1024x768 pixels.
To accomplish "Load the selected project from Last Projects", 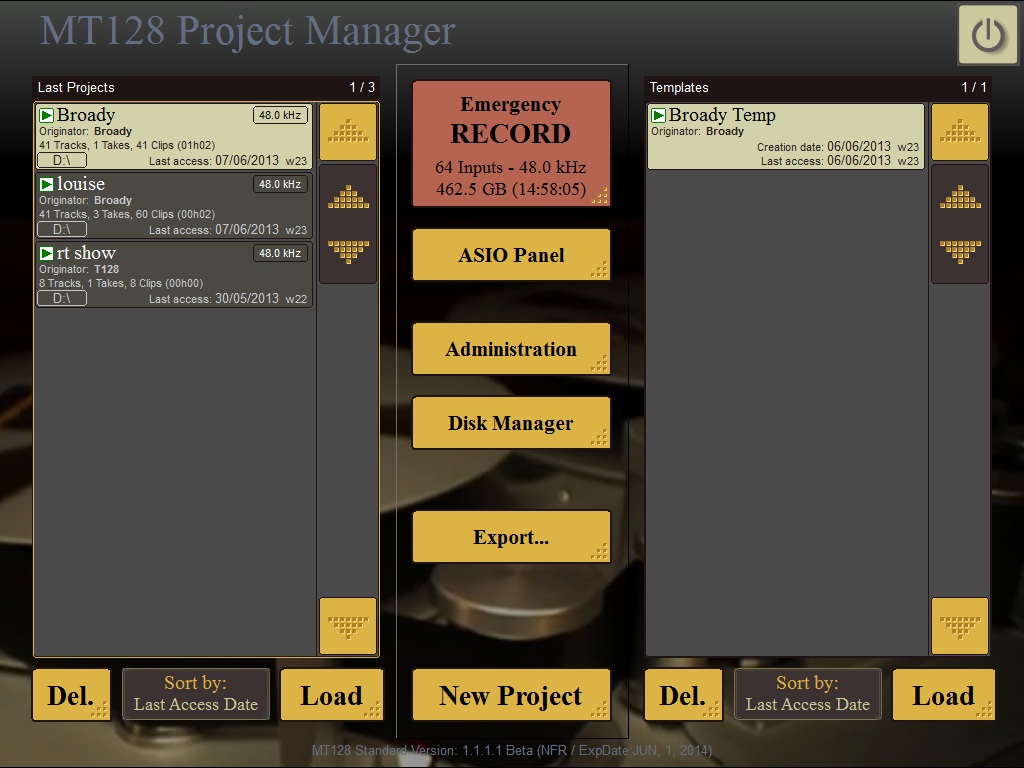I will [332, 696].
